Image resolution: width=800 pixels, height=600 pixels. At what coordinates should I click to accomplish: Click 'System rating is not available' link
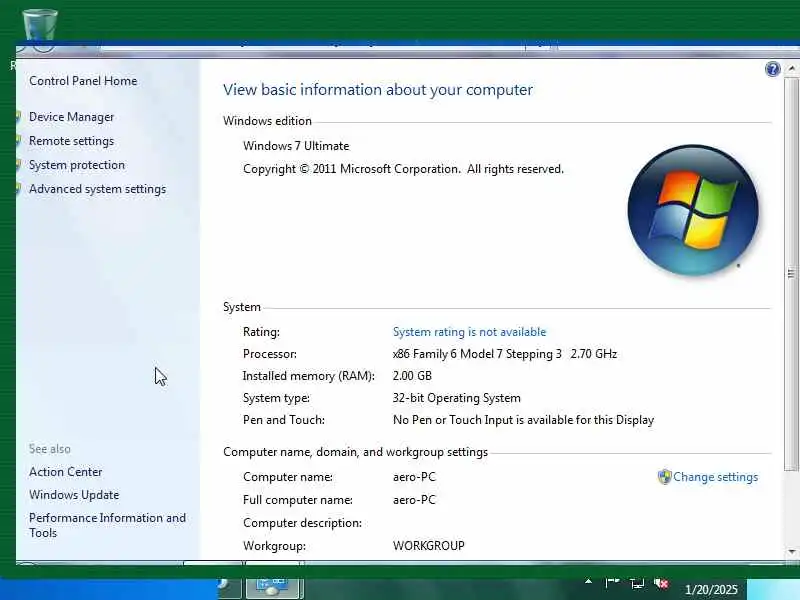point(469,332)
